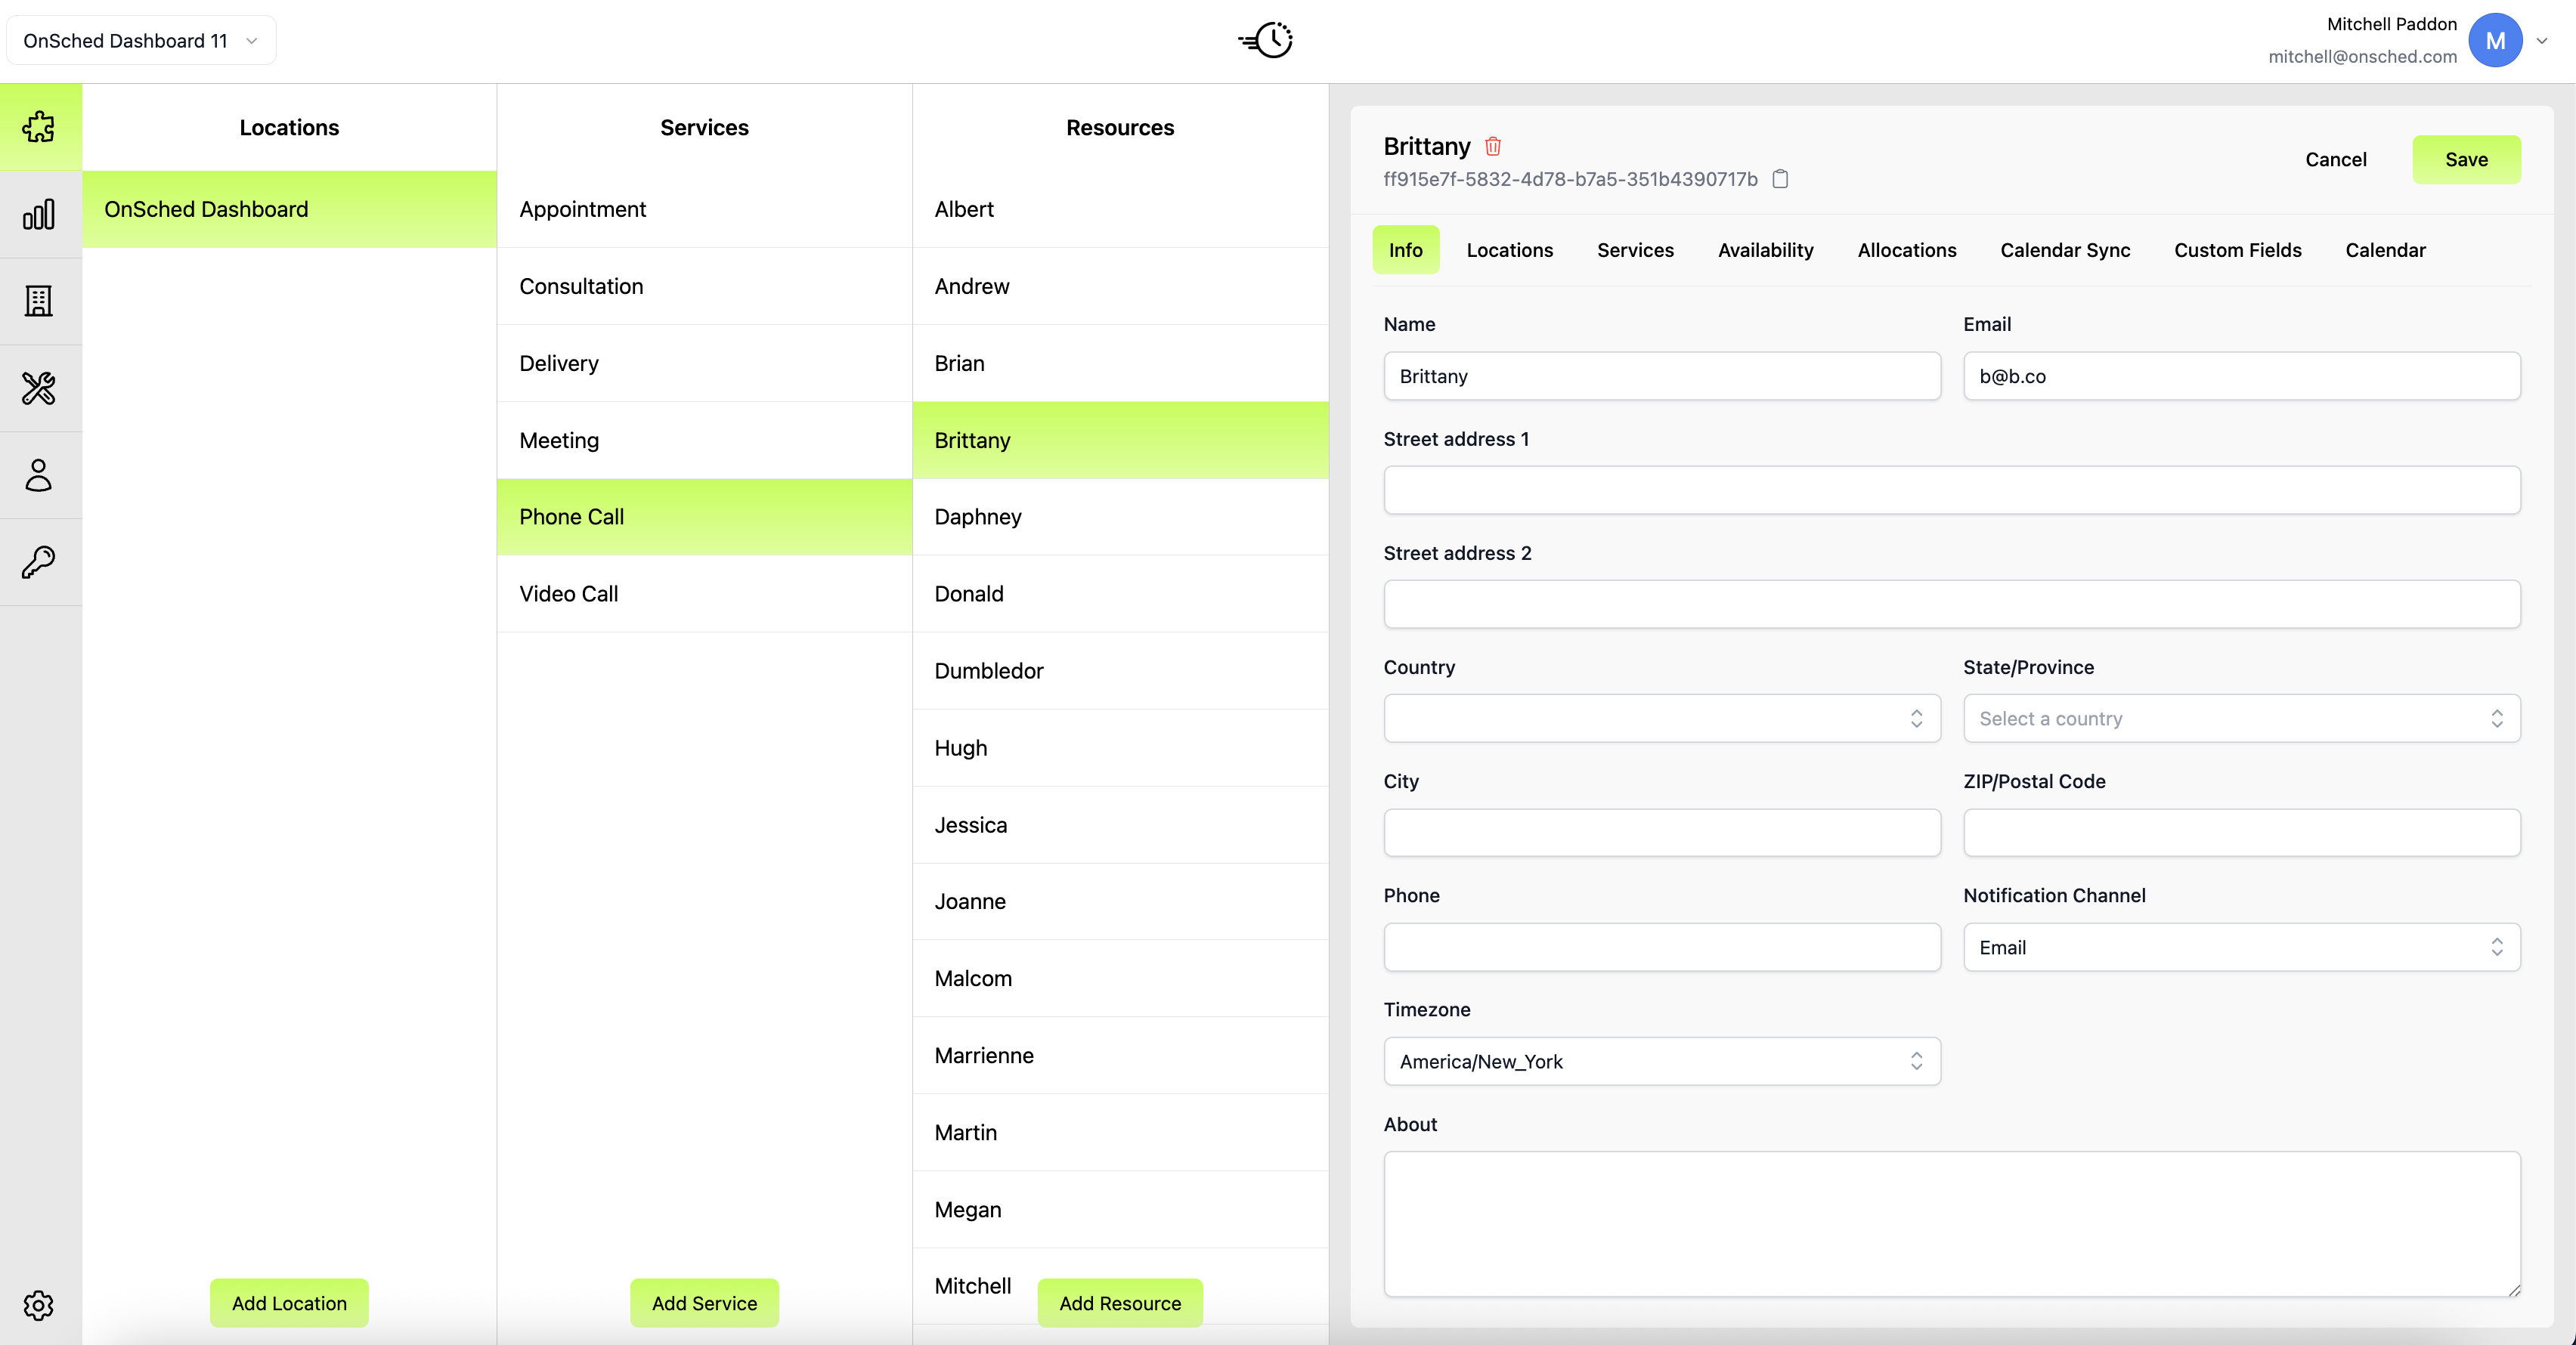Switch to the Calendar Sync tab
The height and width of the screenshot is (1345, 2576).
click(x=2064, y=250)
